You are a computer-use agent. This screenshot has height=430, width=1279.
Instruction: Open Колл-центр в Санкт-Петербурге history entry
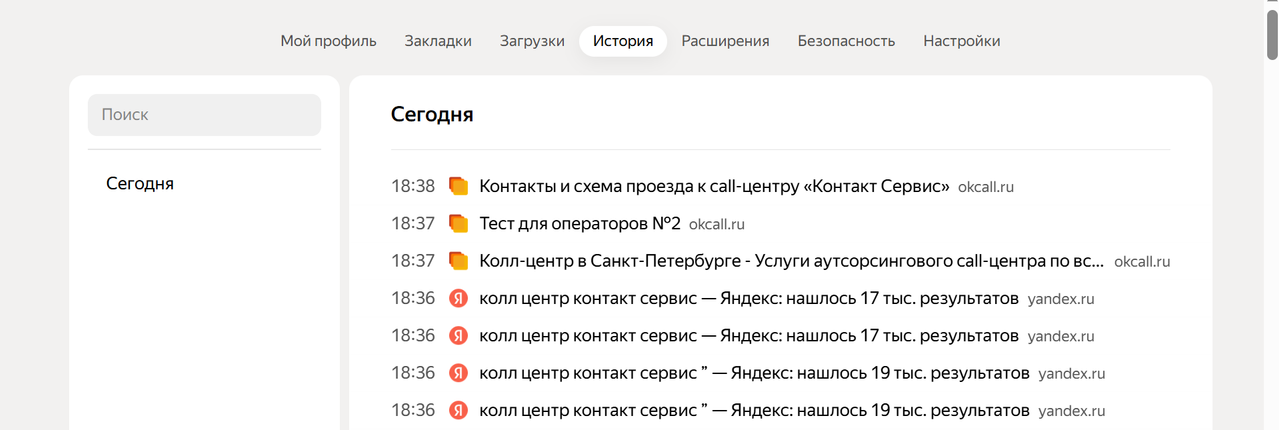pyautogui.click(x=792, y=261)
